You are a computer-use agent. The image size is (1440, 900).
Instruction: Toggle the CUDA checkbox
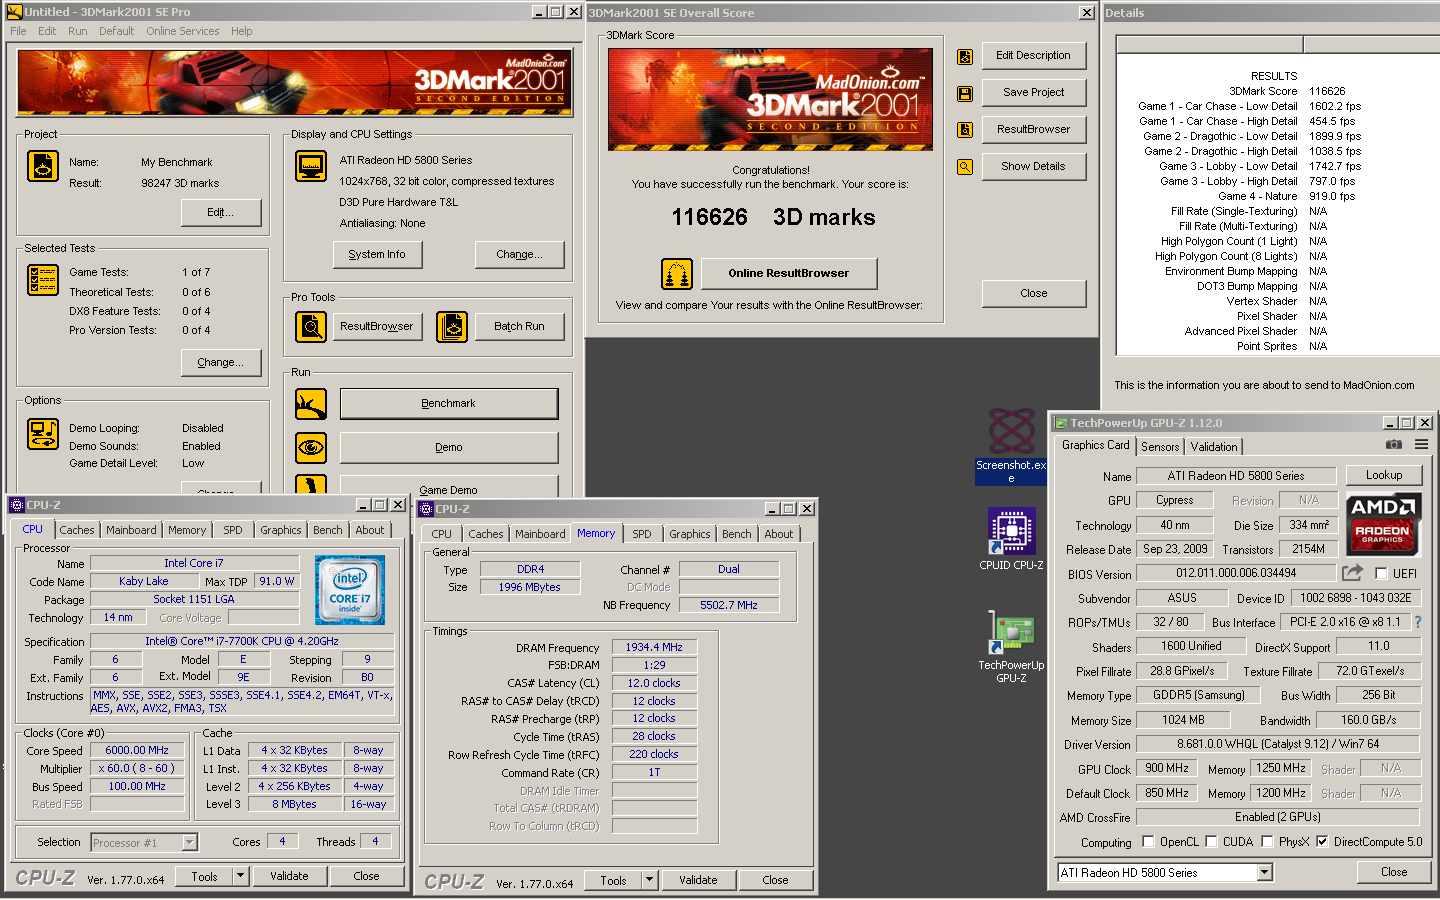coord(1211,842)
